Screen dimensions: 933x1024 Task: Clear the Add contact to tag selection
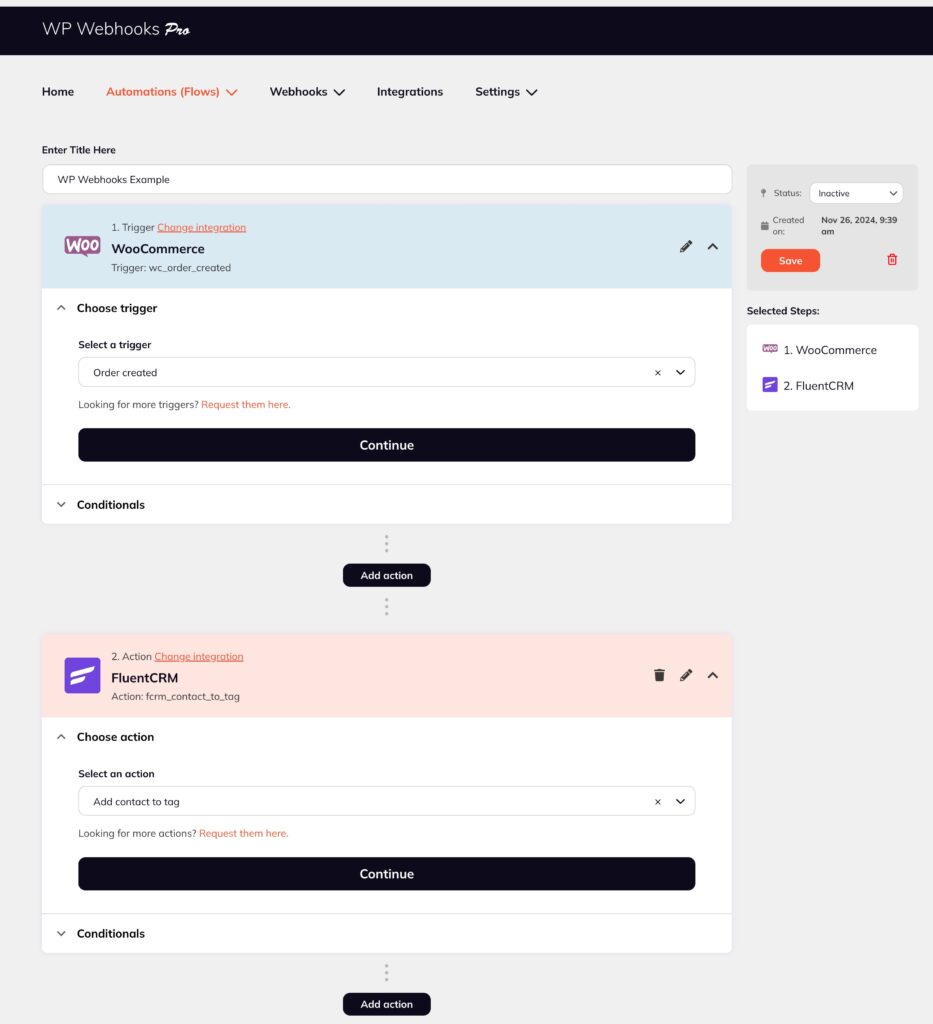(x=657, y=801)
